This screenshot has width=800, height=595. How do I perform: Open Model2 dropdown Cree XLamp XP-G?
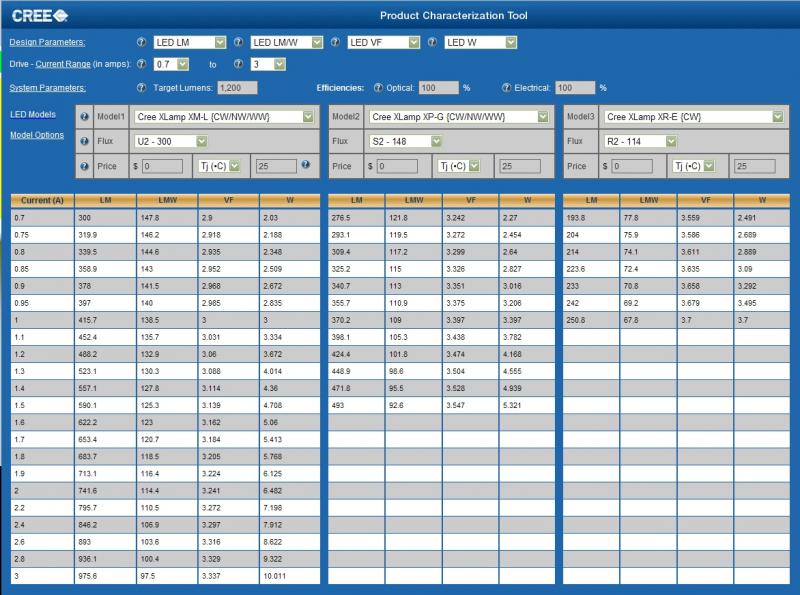click(459, 117)
